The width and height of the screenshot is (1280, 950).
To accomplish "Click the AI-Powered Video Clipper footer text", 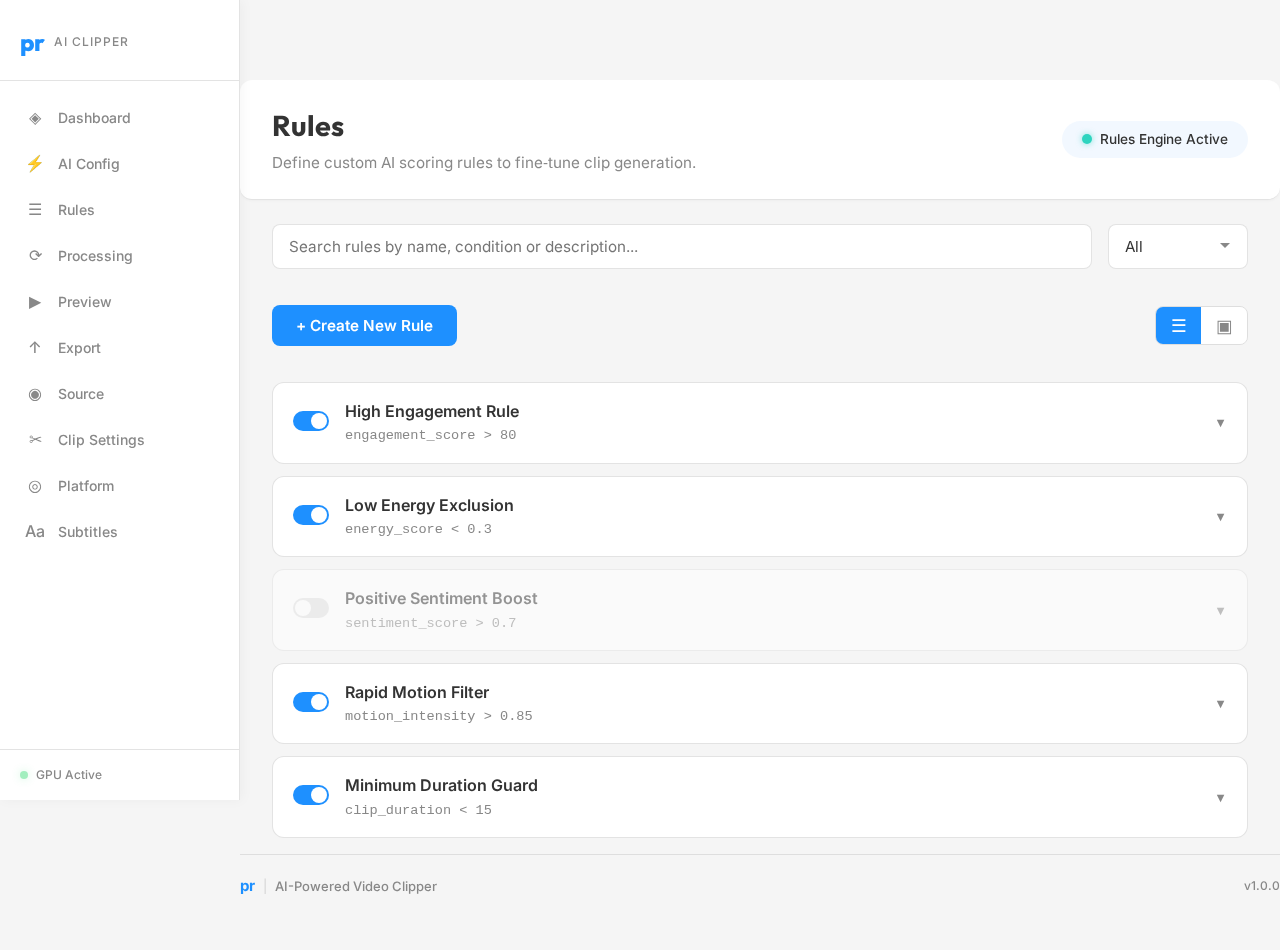I will tap(356, 886).
